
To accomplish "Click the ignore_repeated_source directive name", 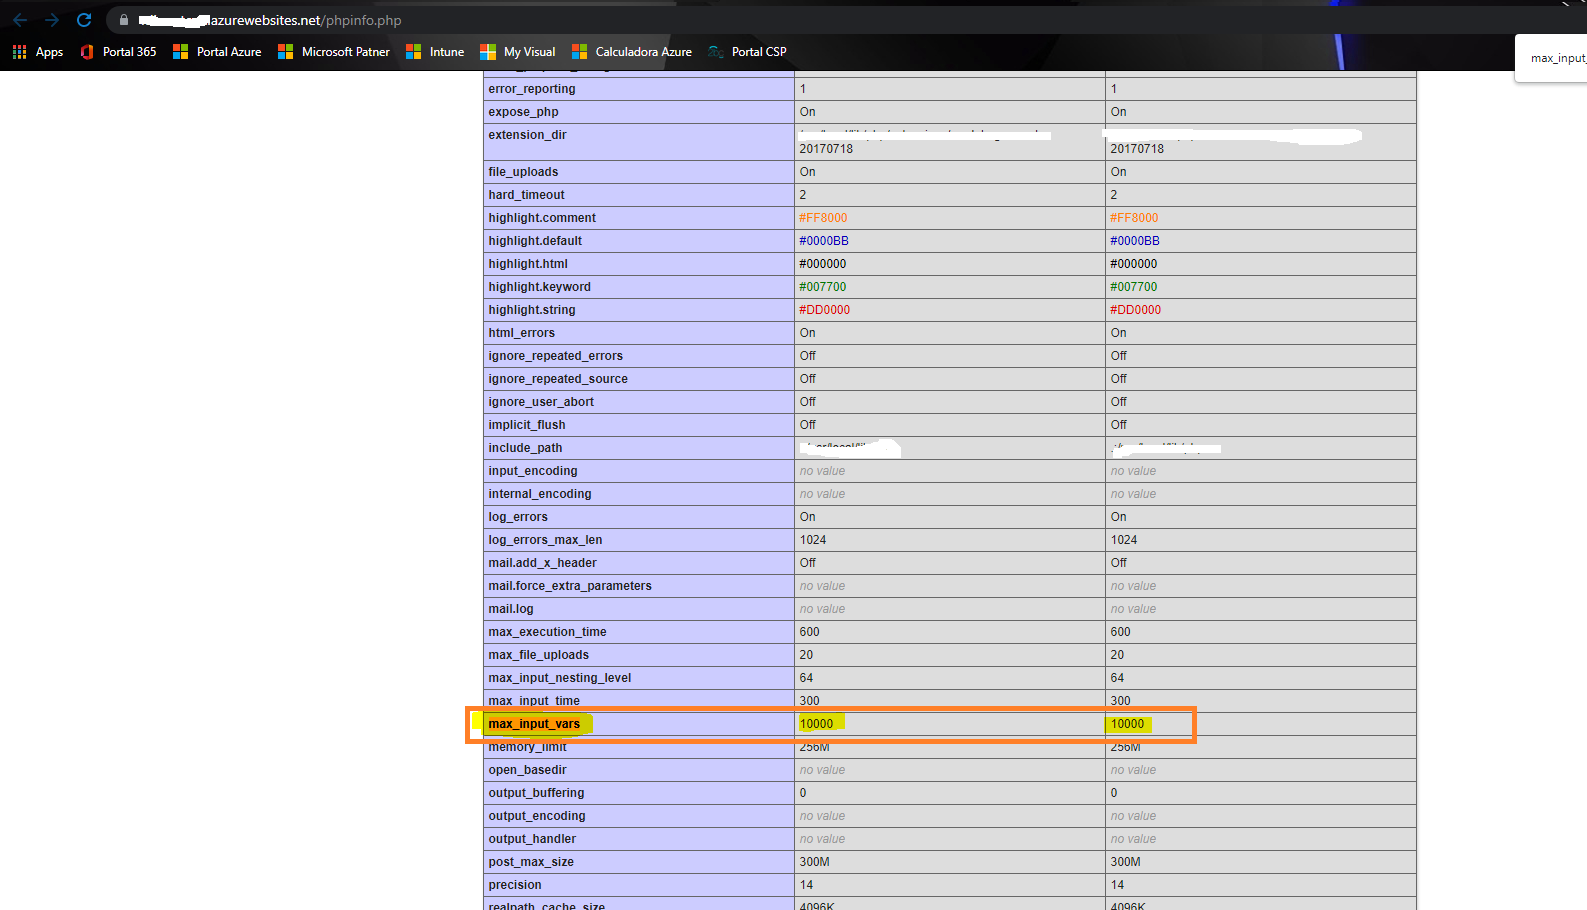I will 558,379.
